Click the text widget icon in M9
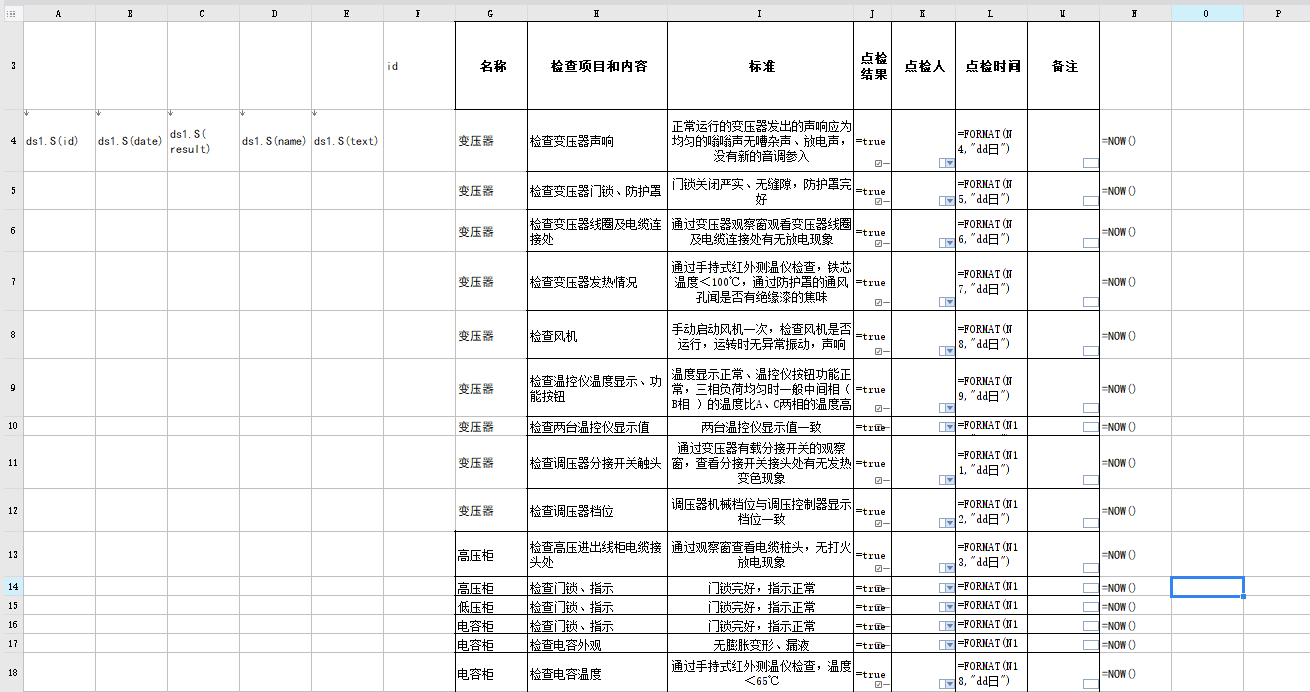This screenshot has height=692, width=1310. (1090, 408)
